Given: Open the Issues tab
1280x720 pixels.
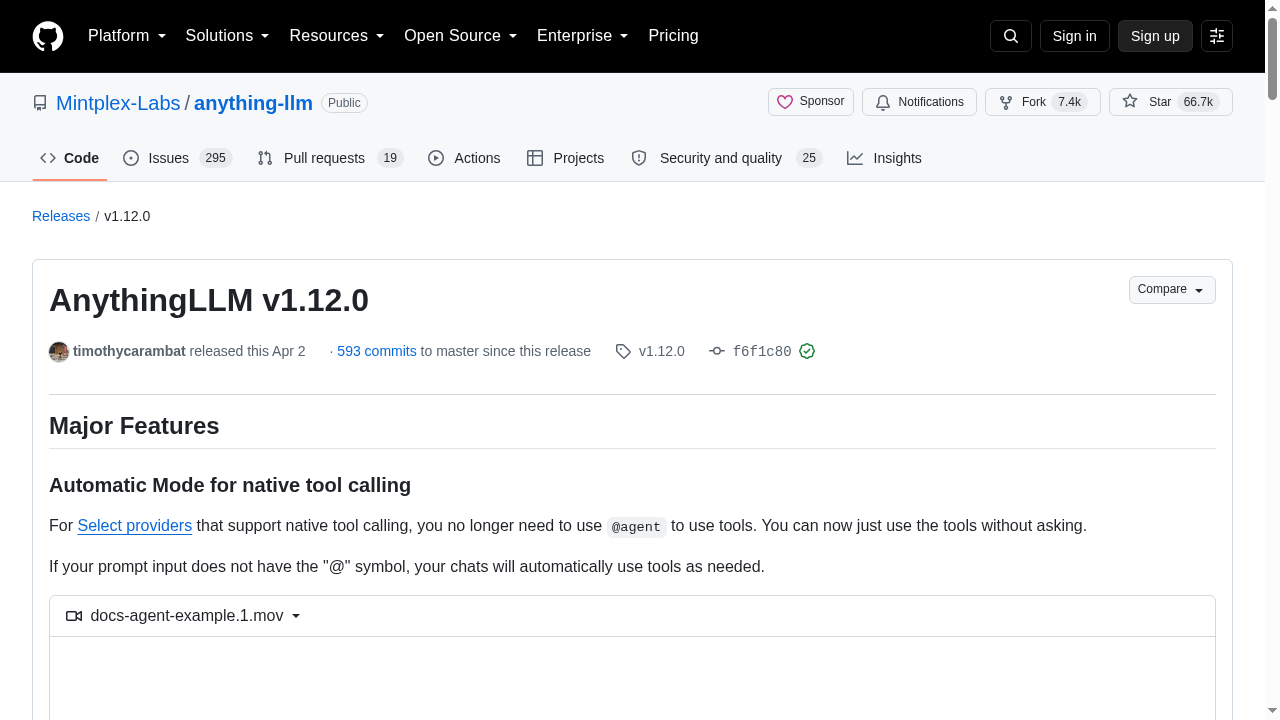Looking at the screenshot, I should (x=178, y=158).
